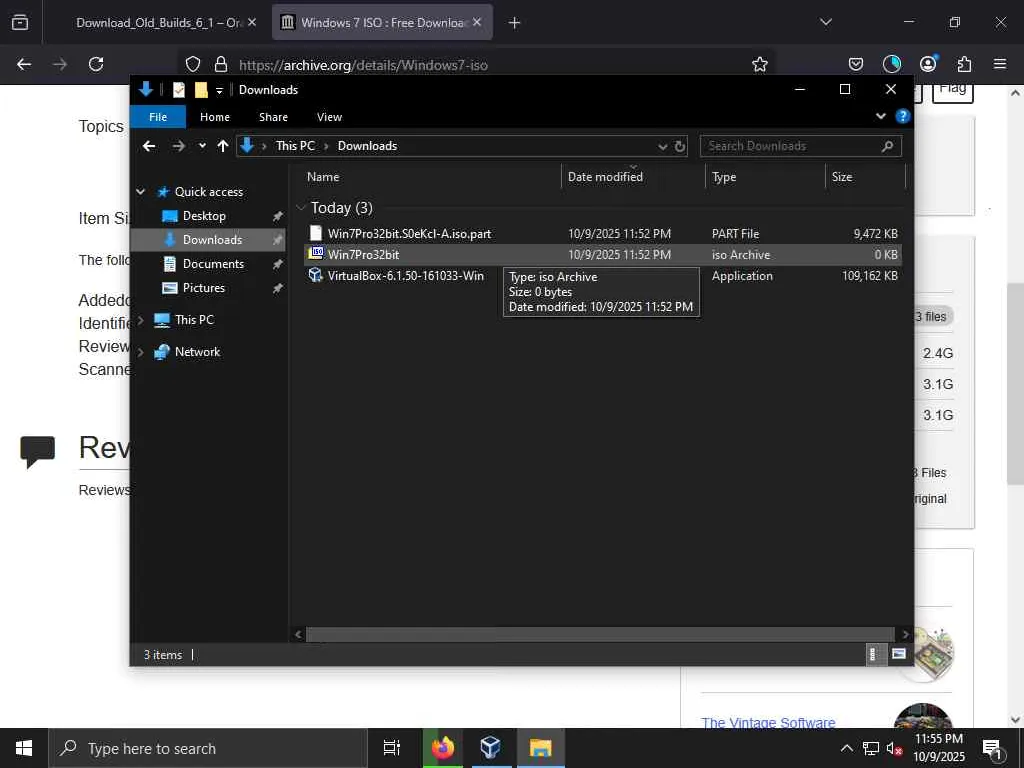Switch to Download_Old_Builds_6_1 tab
1024x768 pixels.
click(x=158, y=22)
